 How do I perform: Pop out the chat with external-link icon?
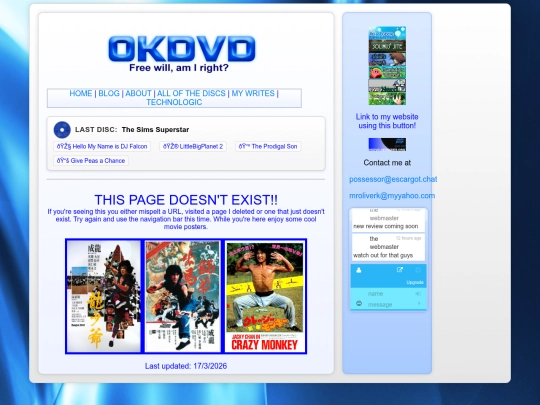point(399,270)
